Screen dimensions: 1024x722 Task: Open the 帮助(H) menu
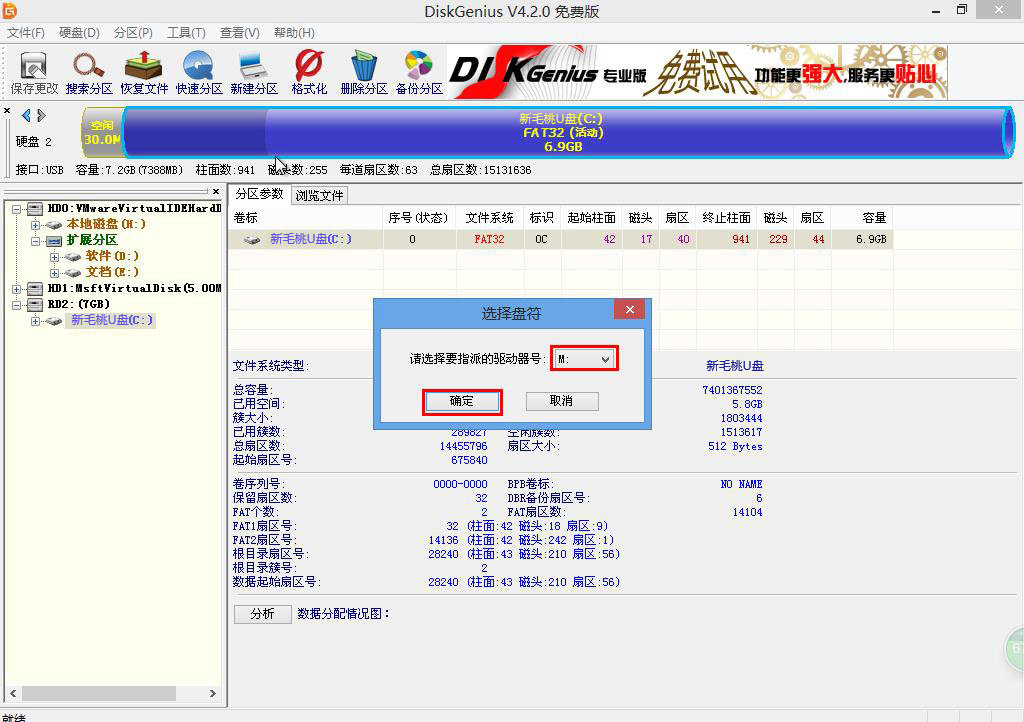(x=294, y=33)
